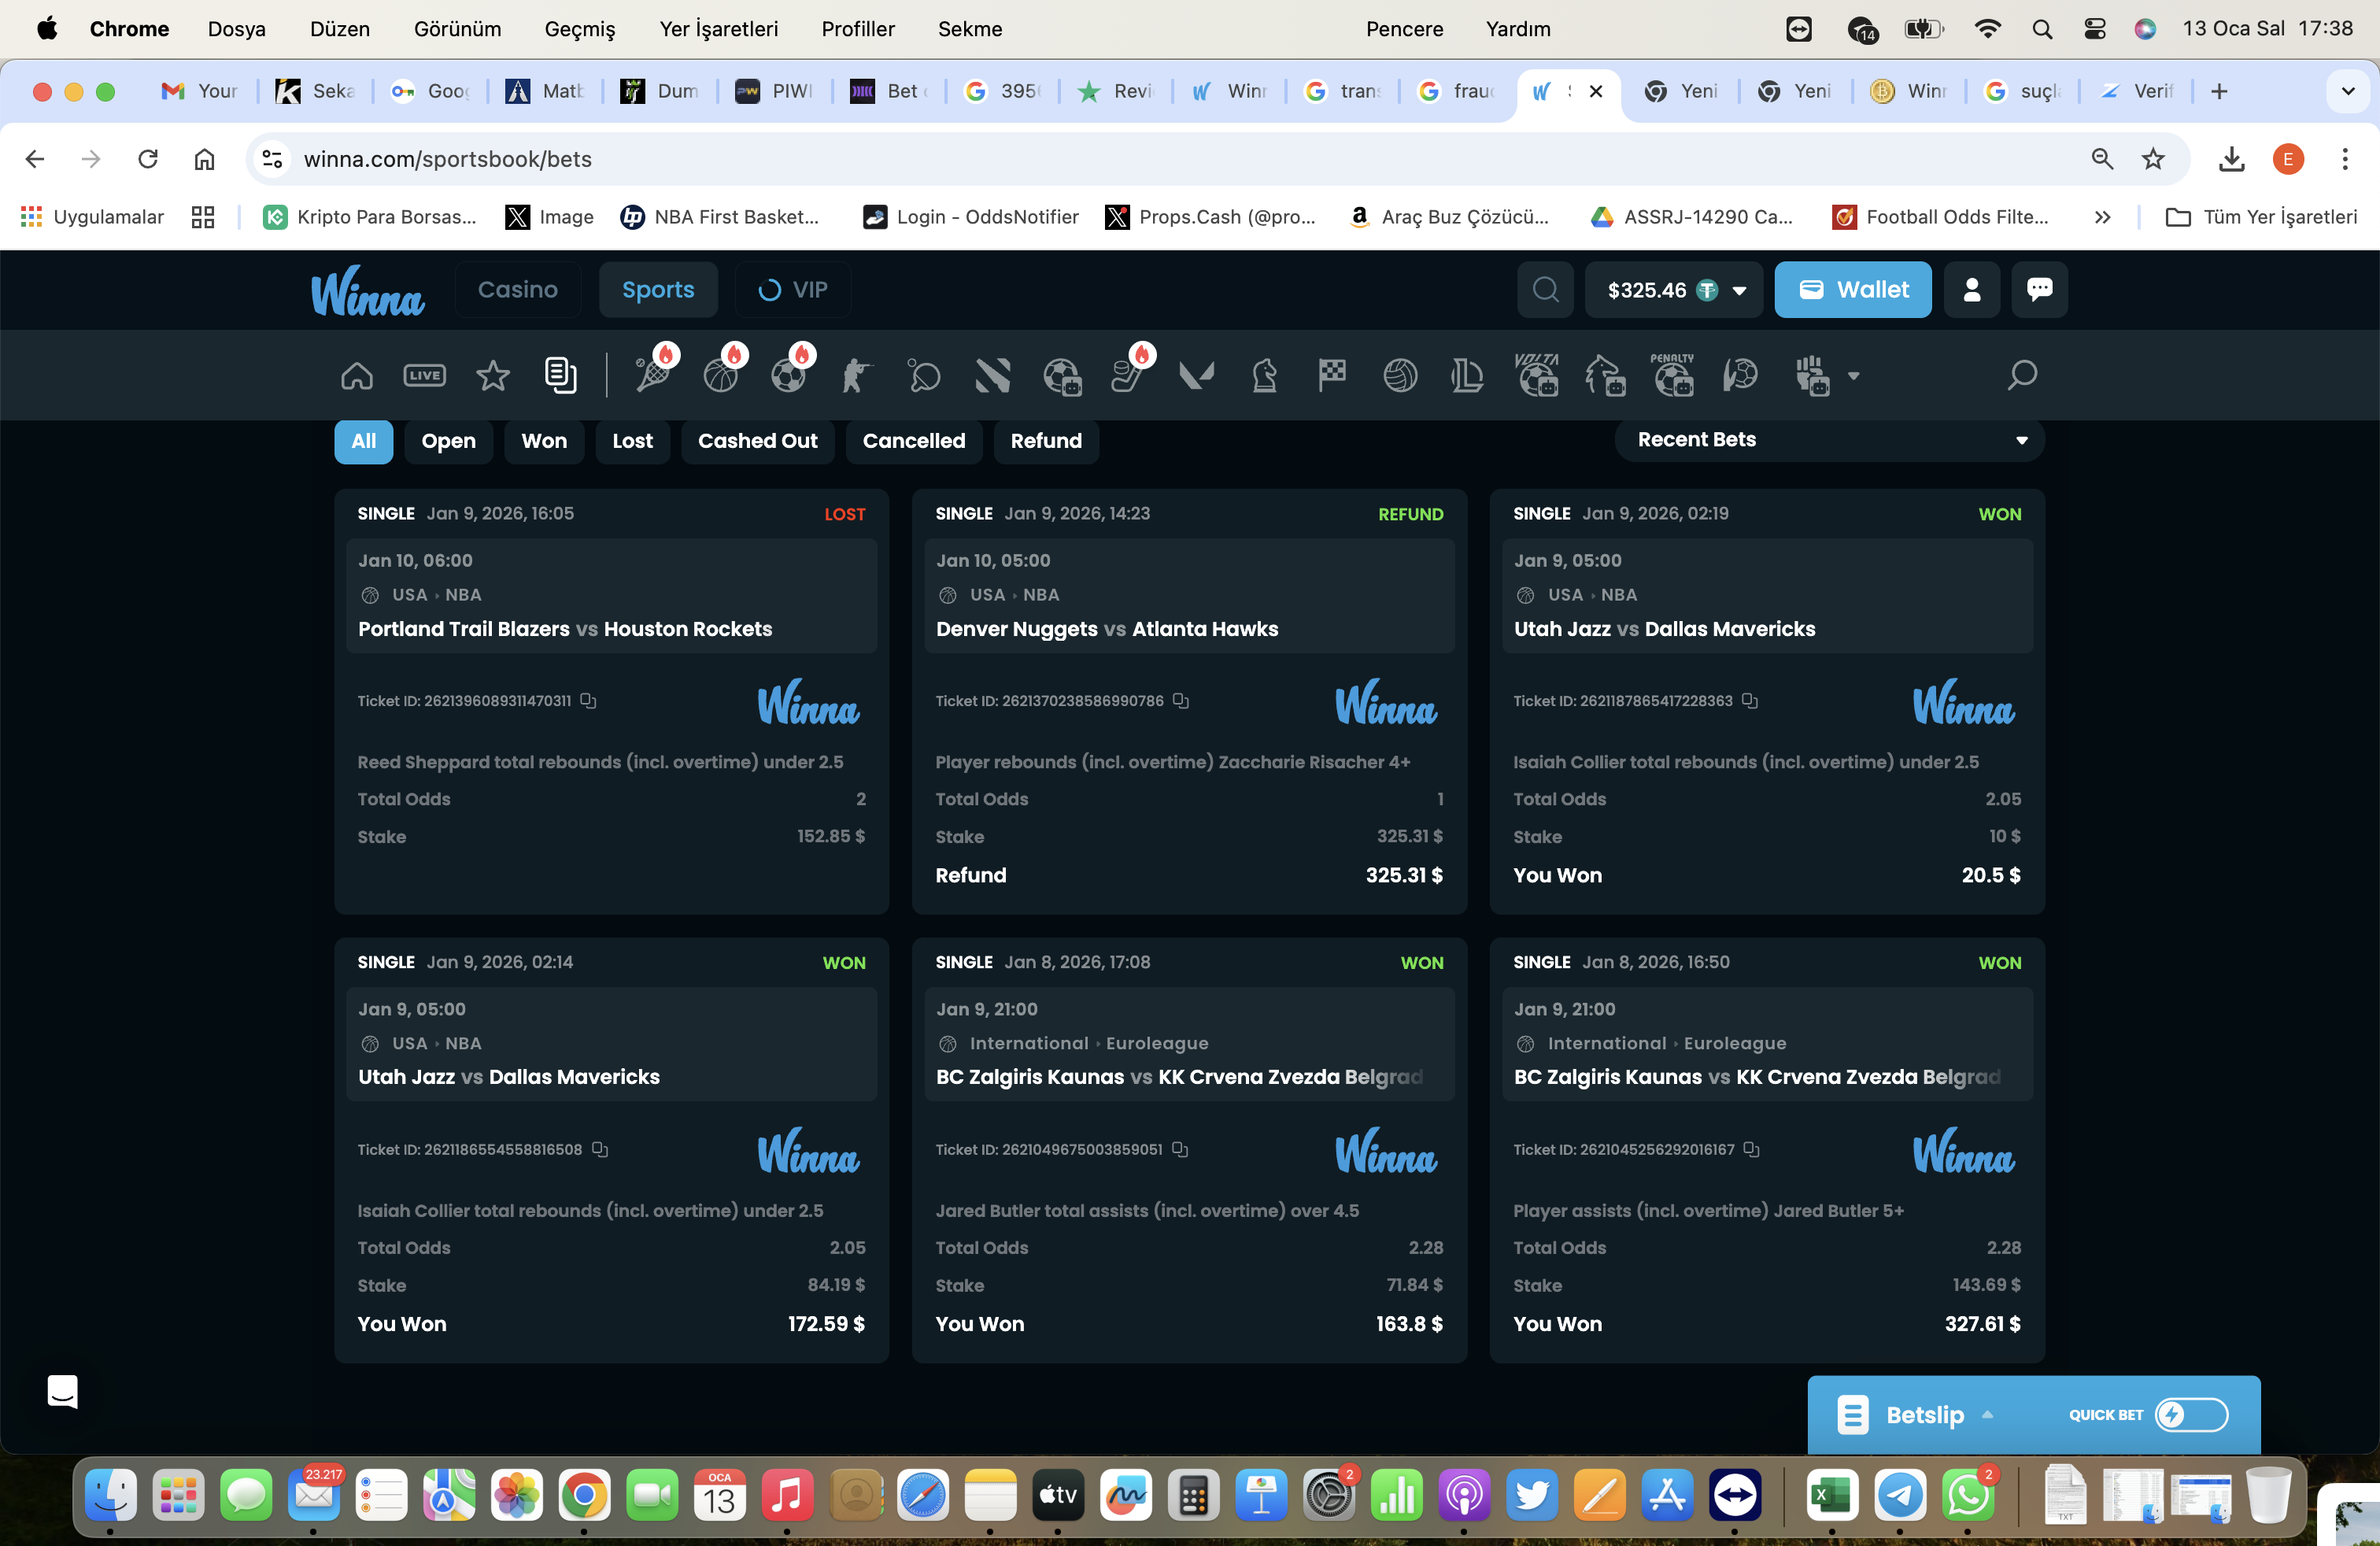Select the Penalty shootout icon
Viewport: 2380px width, 1546px height.
click(1673, 376)
